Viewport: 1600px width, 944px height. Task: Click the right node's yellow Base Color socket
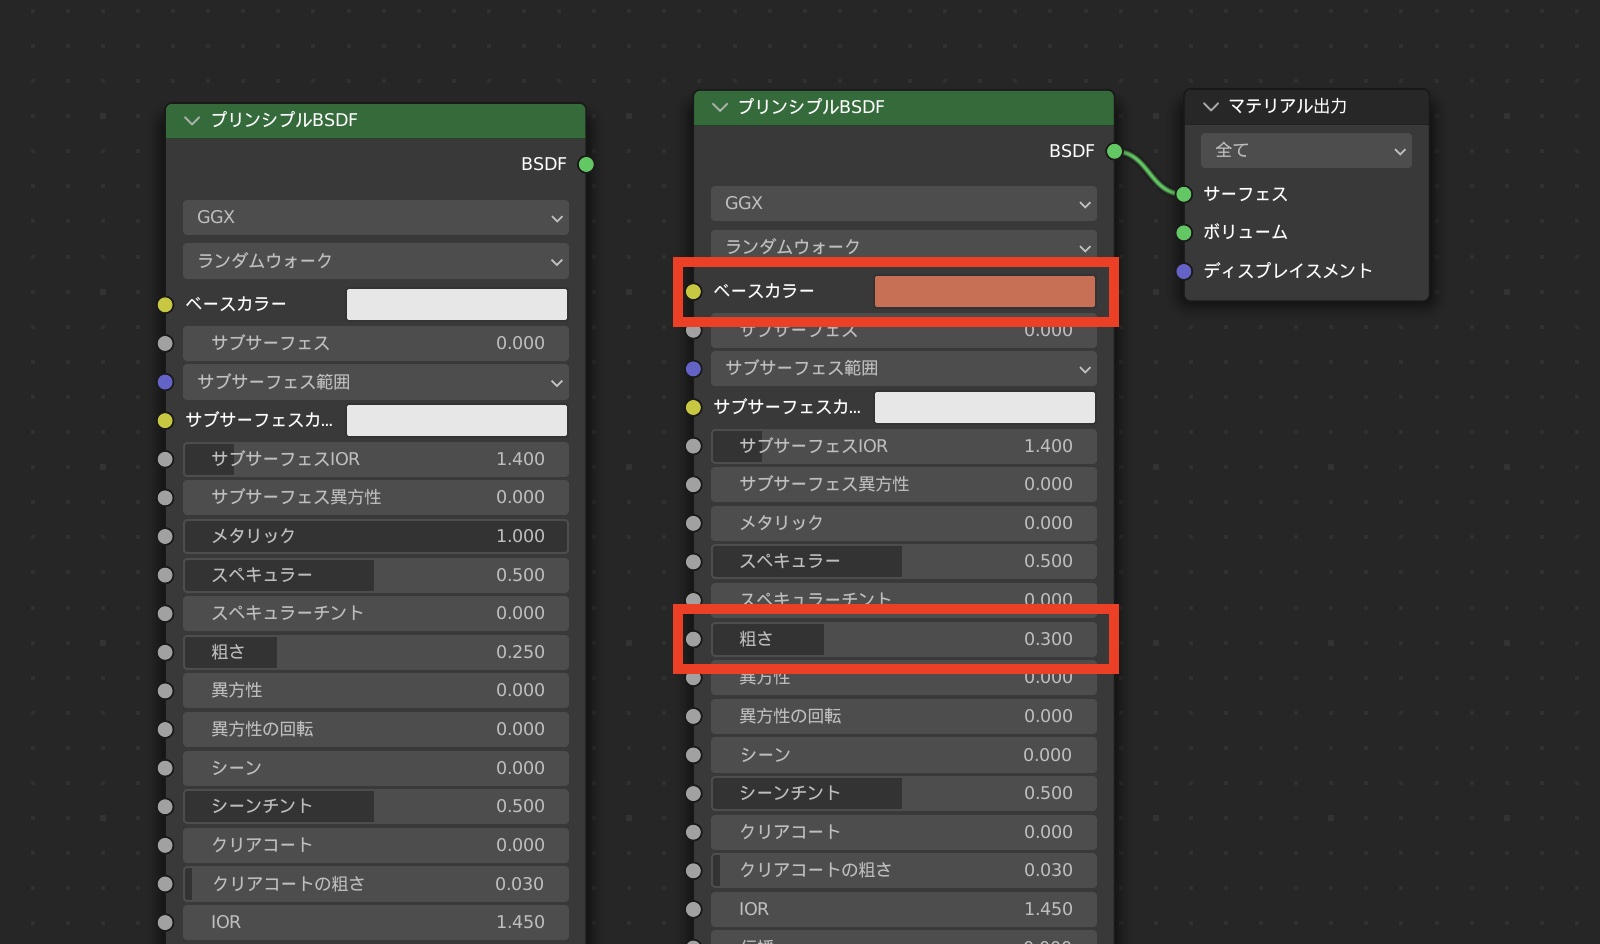pos(693,292)
